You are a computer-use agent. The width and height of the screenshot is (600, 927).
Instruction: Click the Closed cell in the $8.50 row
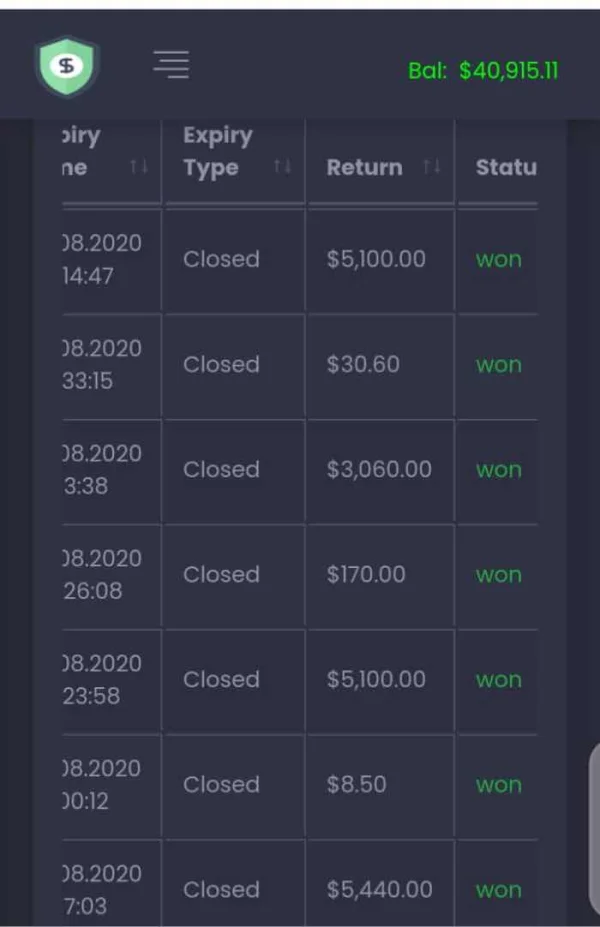221,785
